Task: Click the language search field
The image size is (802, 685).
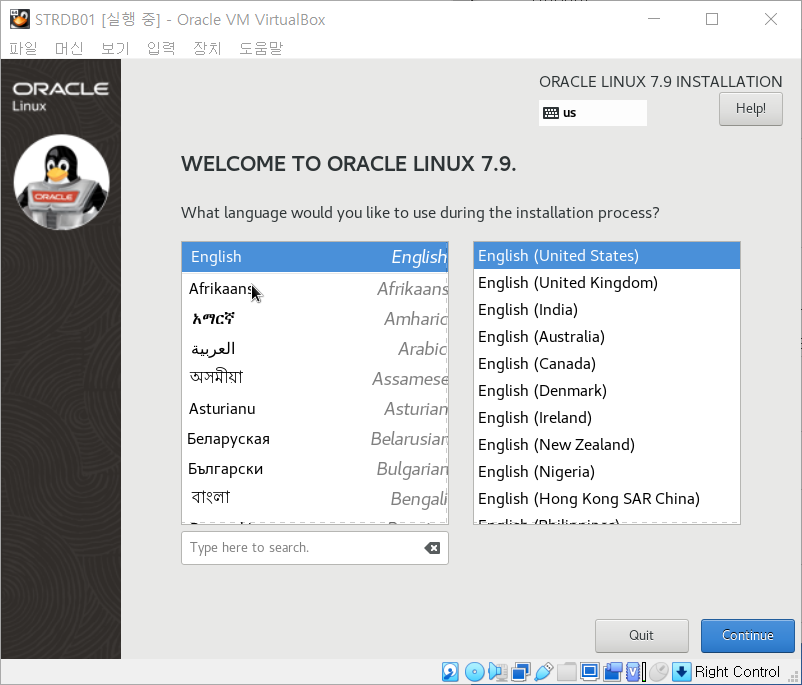Action: (315, 548)
